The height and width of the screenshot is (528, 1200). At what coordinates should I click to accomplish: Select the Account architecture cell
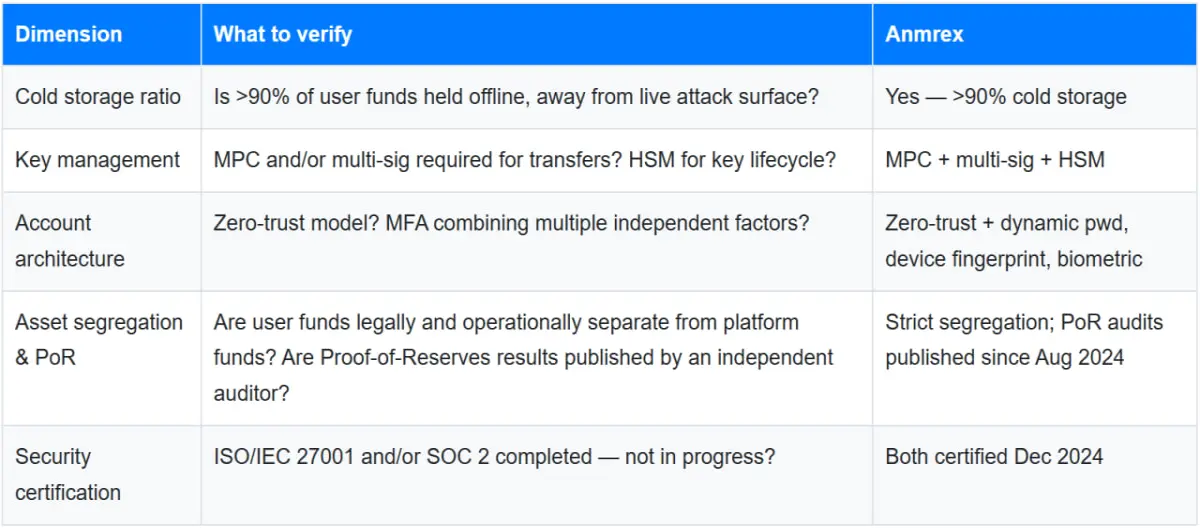101,241
